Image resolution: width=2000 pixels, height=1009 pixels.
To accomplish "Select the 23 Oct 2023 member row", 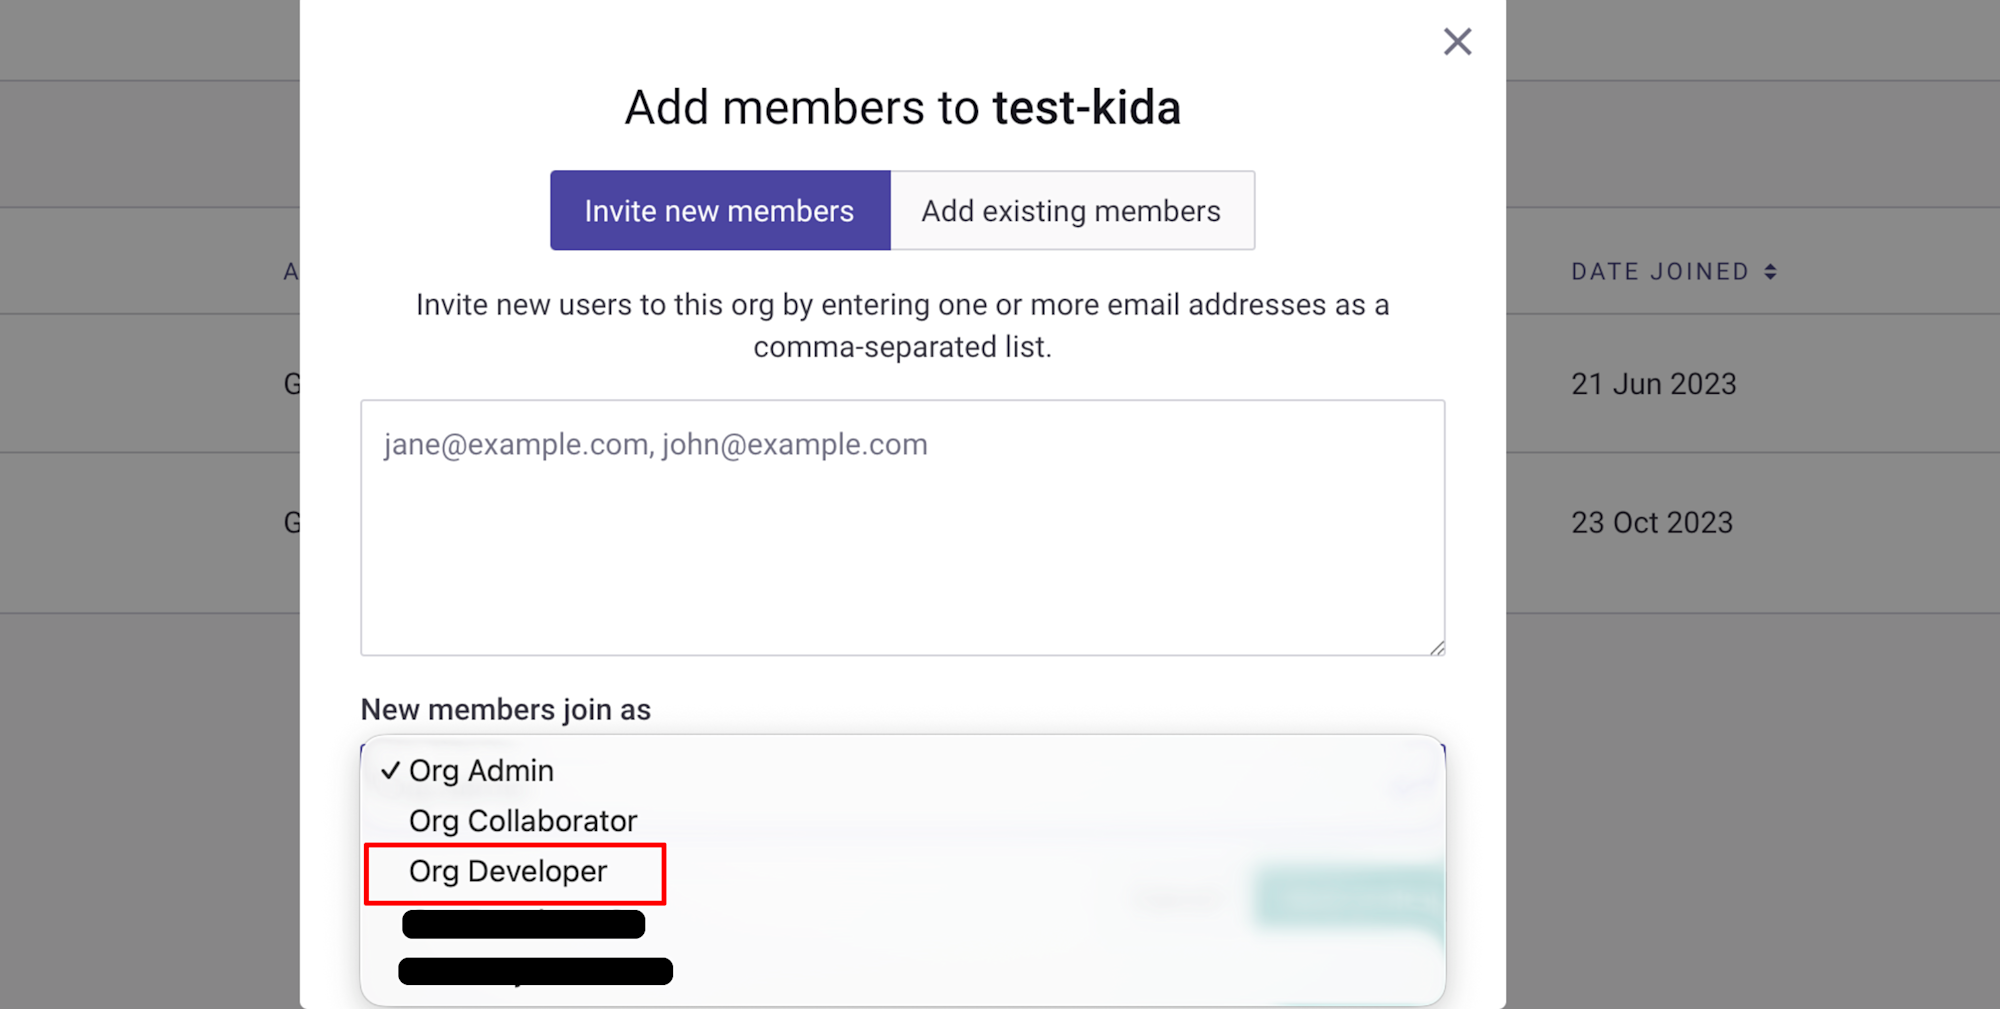I will [x=1651, y=523].
